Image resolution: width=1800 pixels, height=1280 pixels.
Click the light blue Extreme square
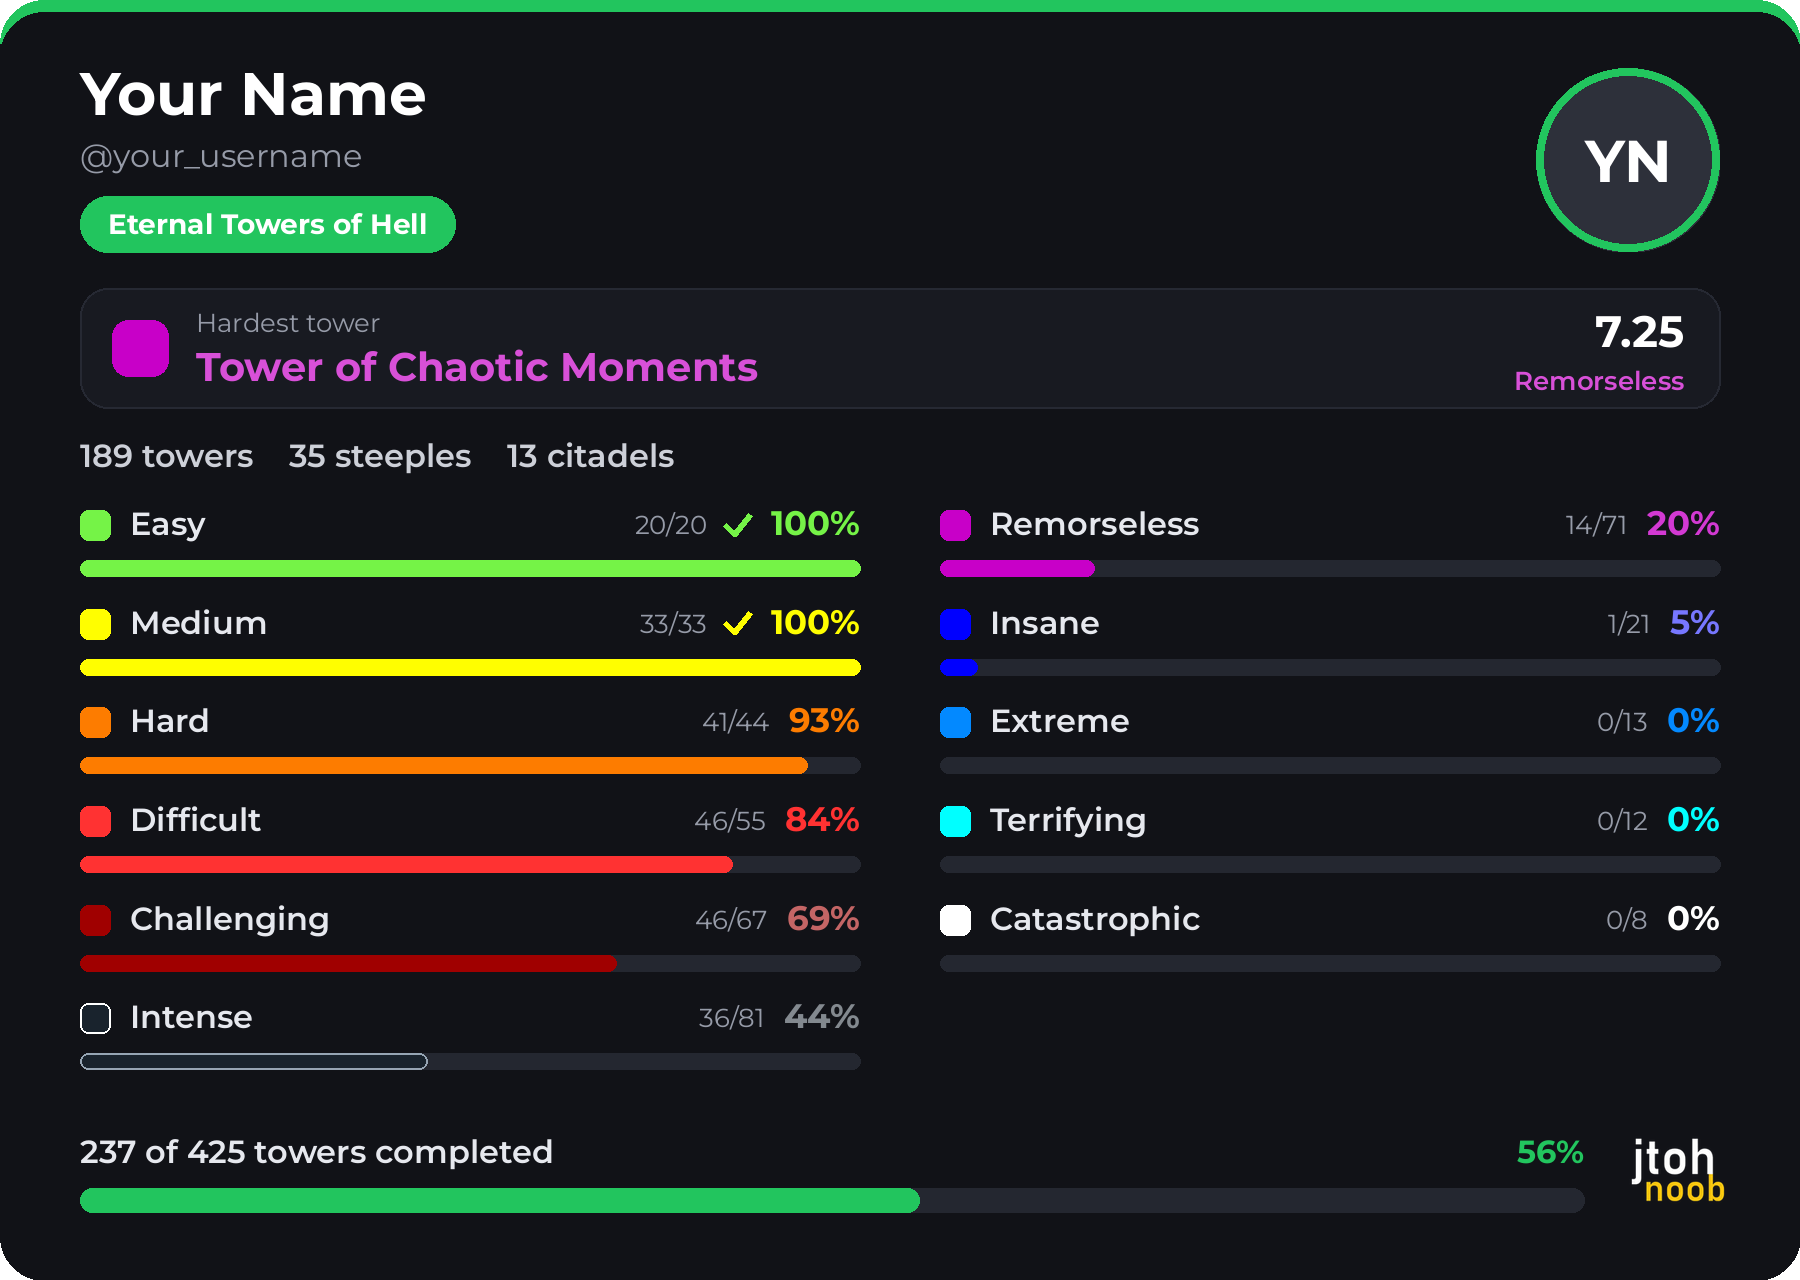[956, 722]
